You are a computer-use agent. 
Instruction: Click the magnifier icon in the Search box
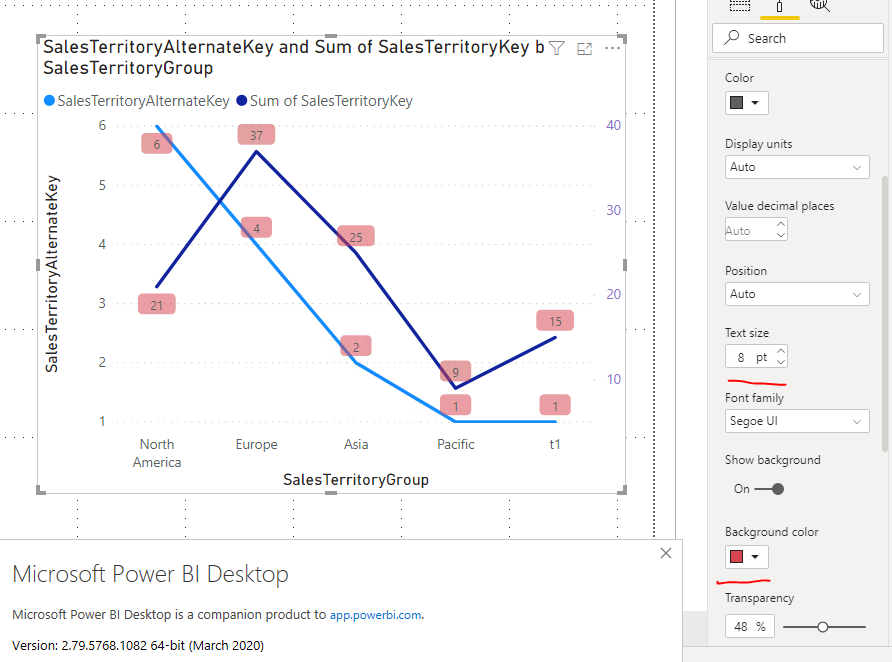tap(732, 38)
